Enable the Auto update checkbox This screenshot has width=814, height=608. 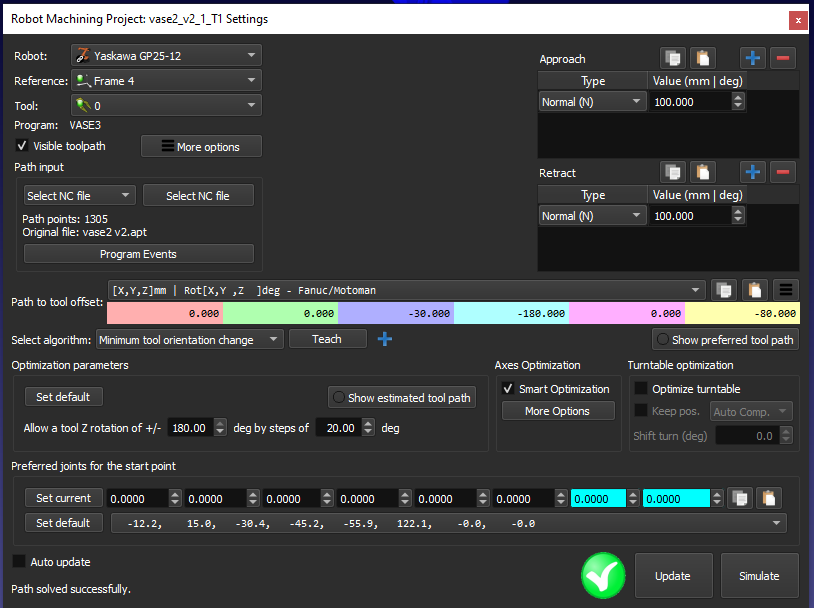click(19, 562)
